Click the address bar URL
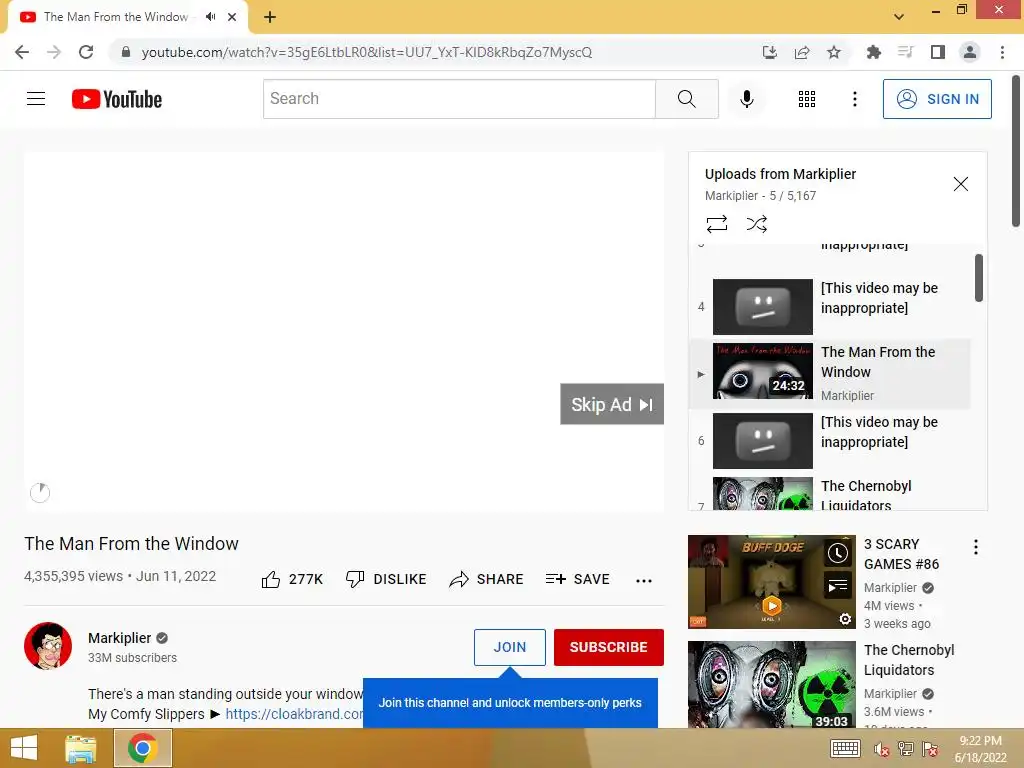The width and height of the screenshot is (1024, 768). 366,52
